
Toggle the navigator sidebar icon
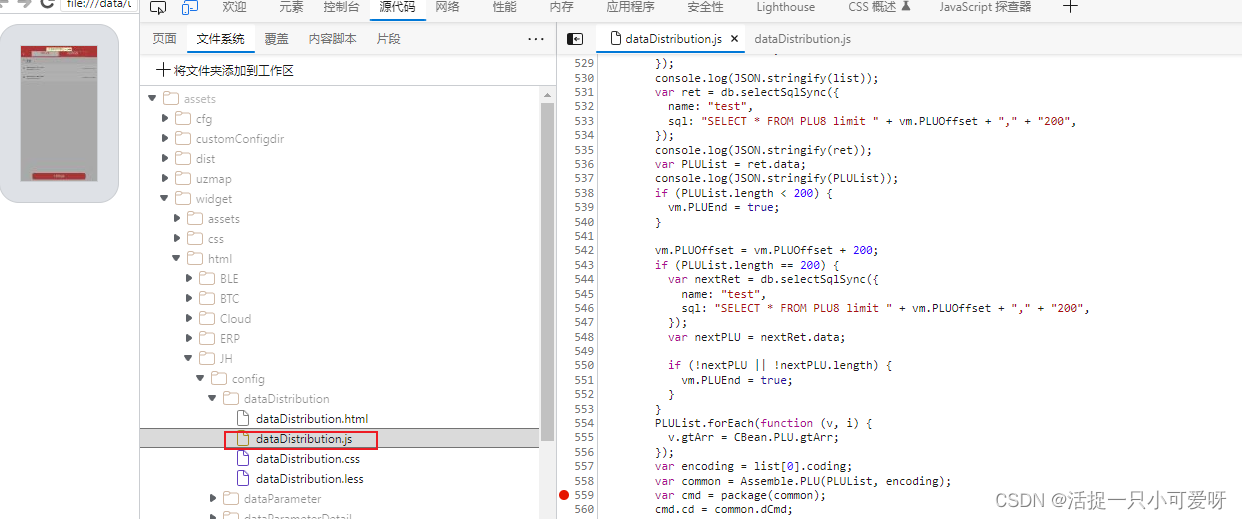(575, 39)
